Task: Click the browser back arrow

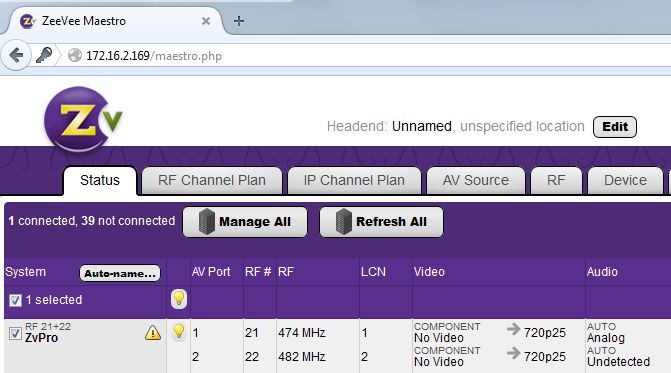Action: (16, 55)
